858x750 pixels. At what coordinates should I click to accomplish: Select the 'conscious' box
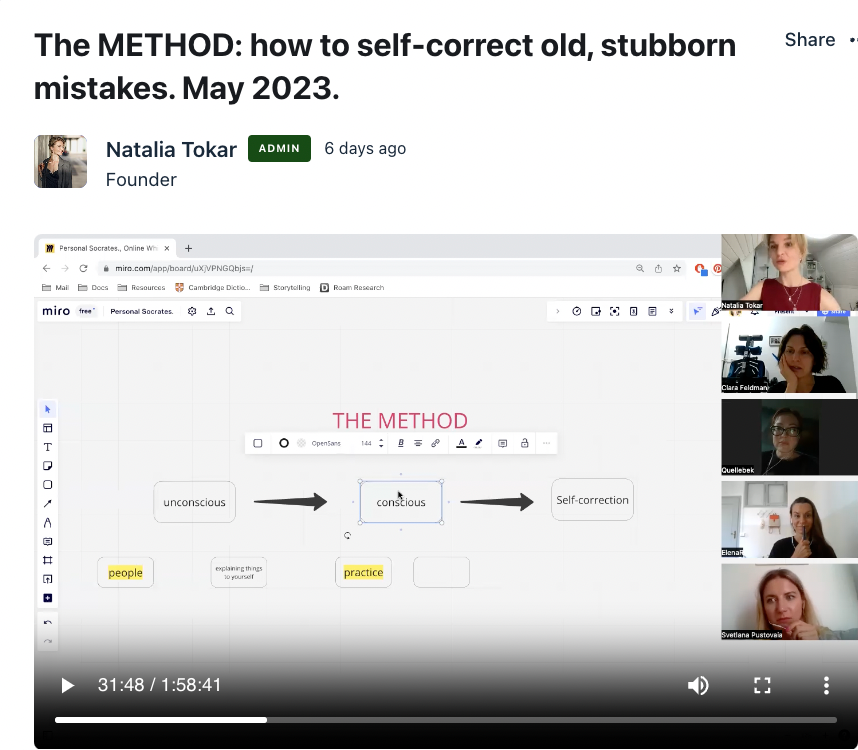tap(401, 502)
